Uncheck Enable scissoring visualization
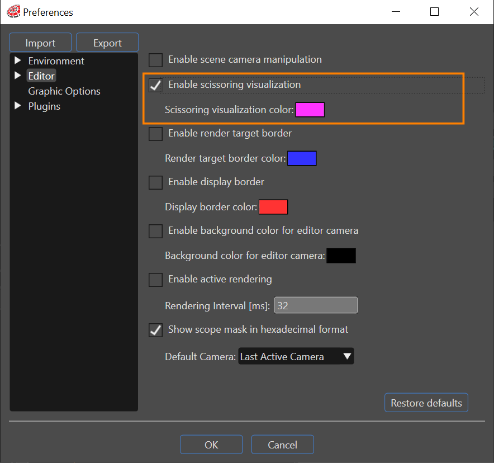Viewport: 494px width, 464px height. [x=156, y=85]
